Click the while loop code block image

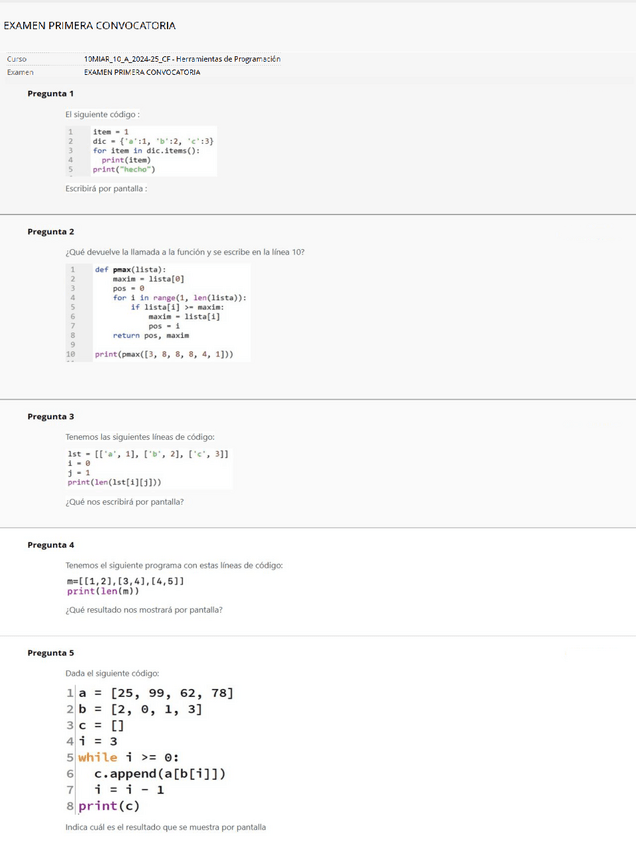click(x=150, y=750)
